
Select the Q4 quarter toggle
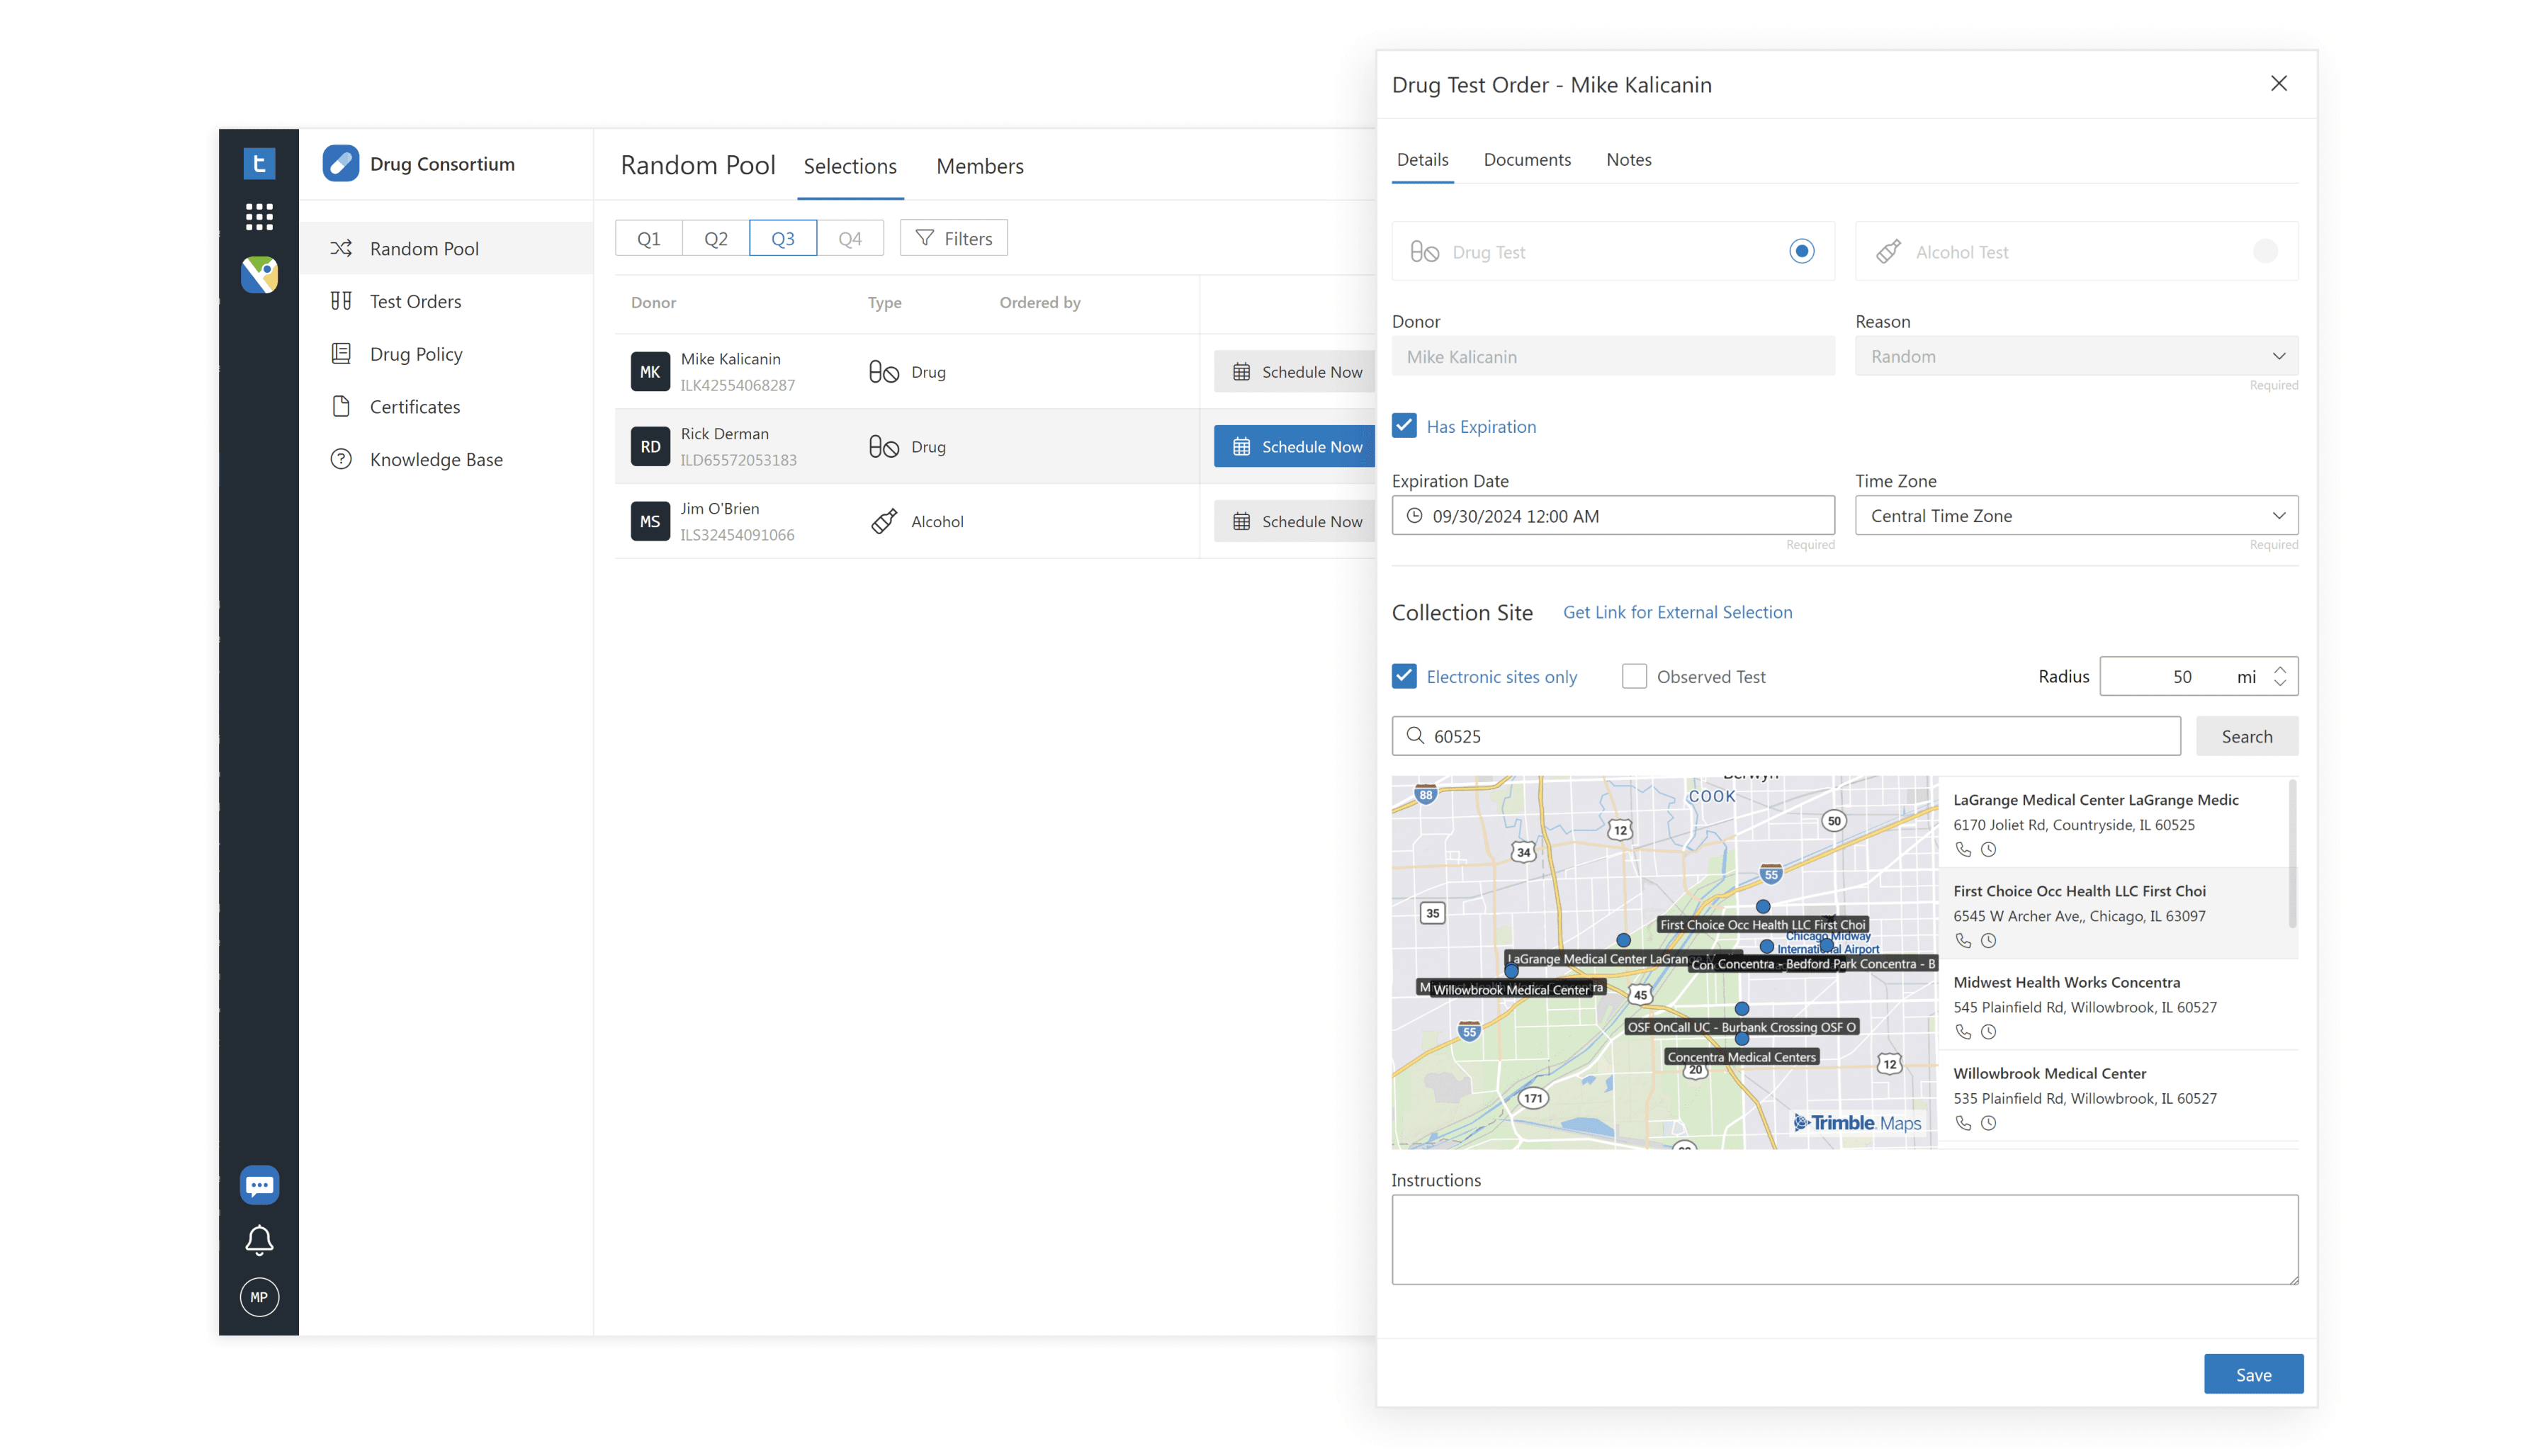point(850,238)
